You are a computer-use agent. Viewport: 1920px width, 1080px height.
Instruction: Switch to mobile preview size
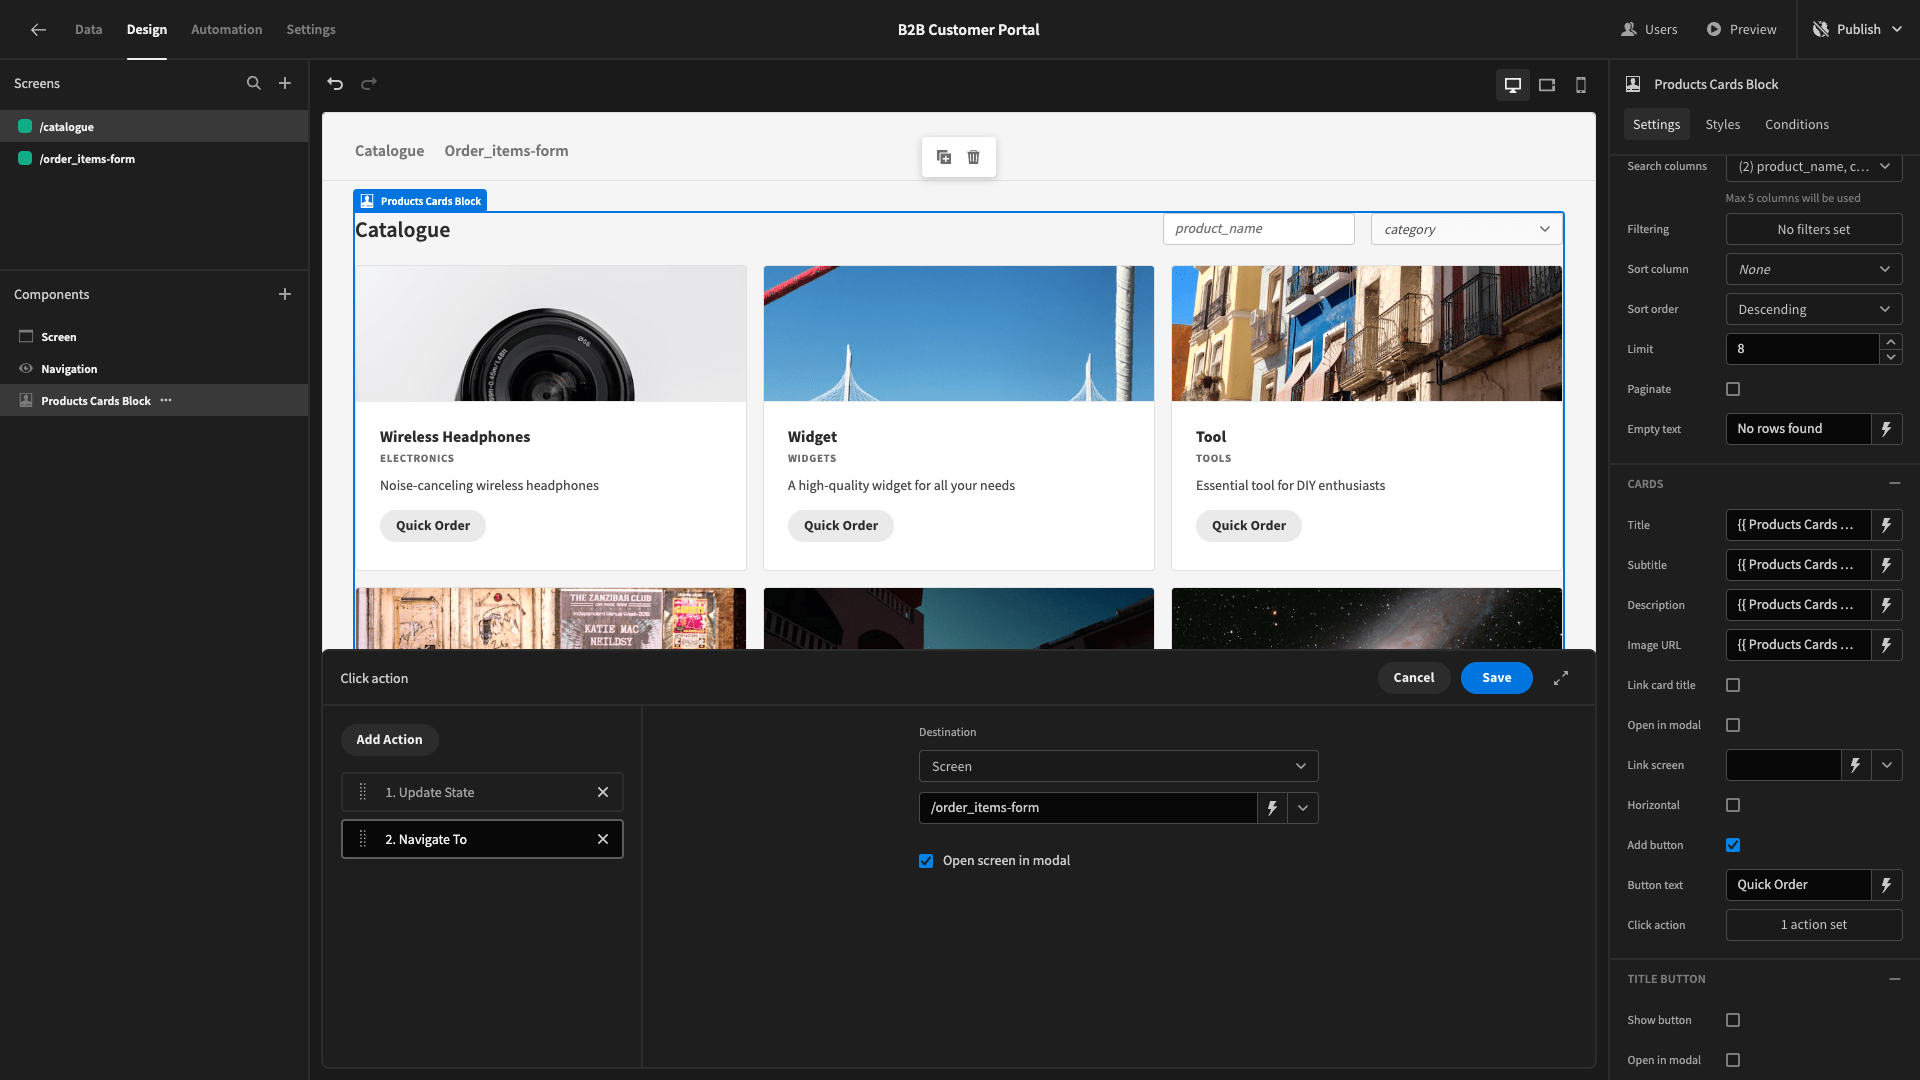[x=1581, y=85]
